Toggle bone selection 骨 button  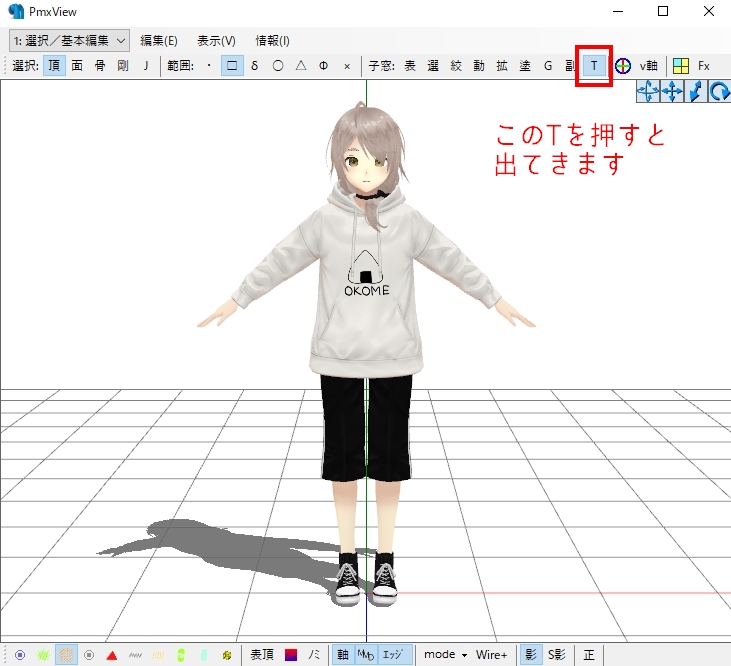click(100, 66)
